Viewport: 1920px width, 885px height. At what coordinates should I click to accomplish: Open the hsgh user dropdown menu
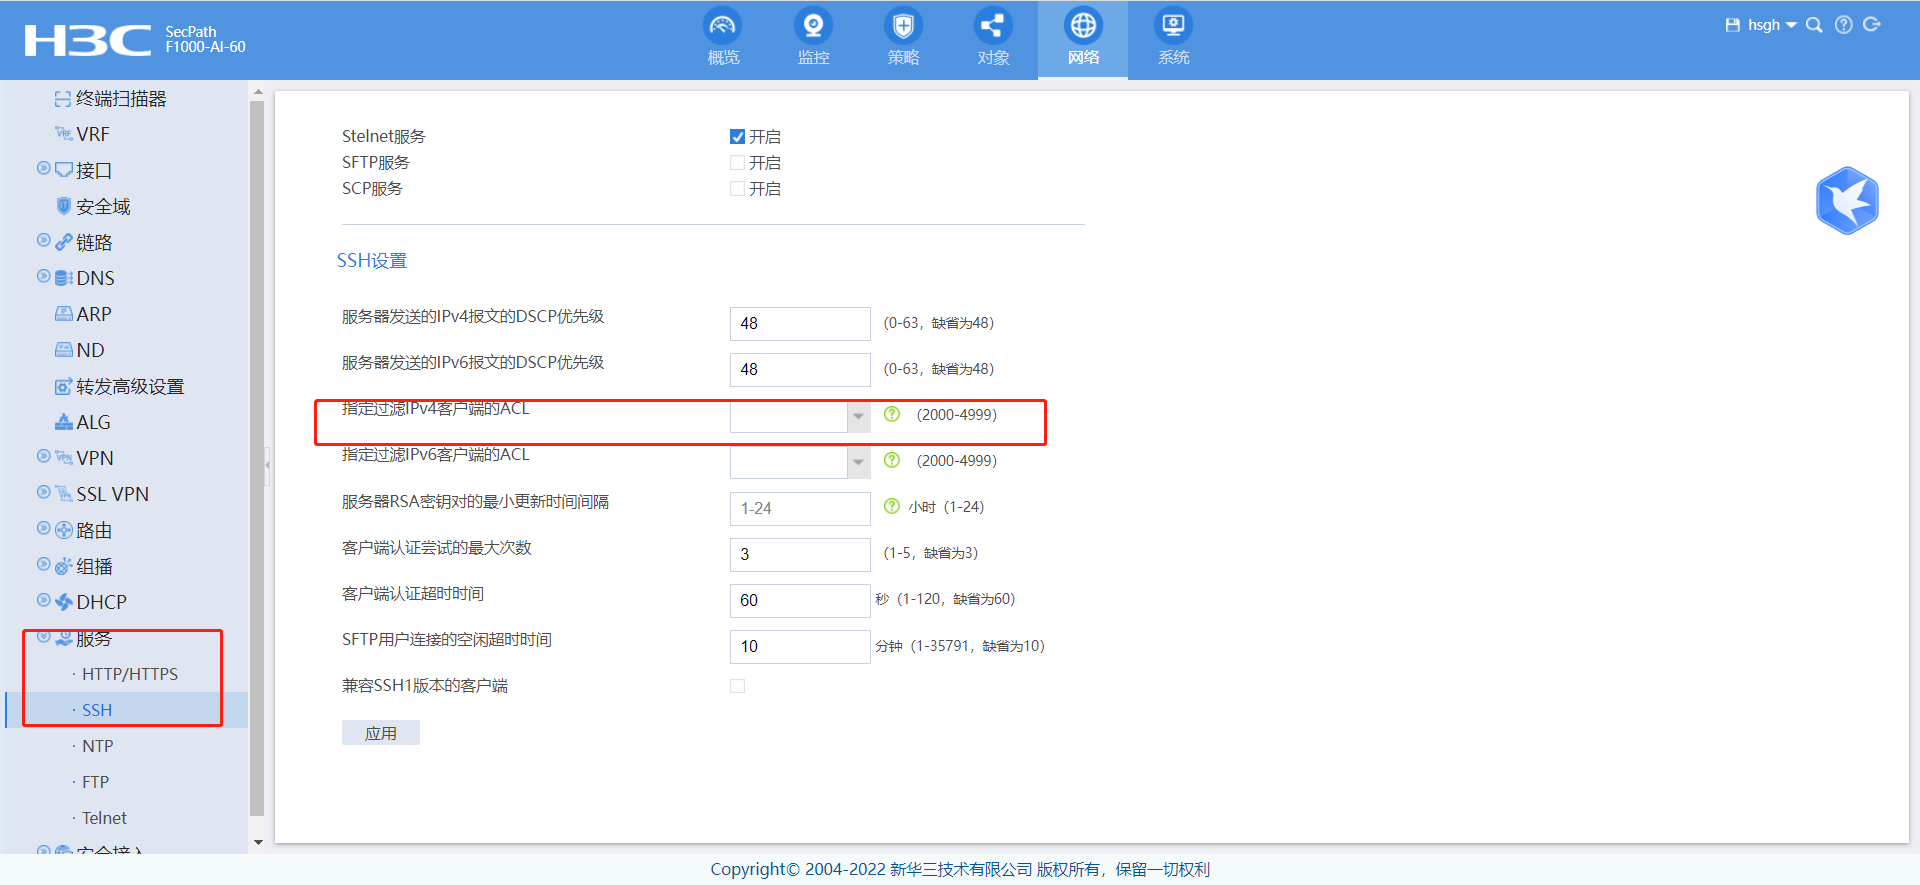pyautogui.click(x=1771, y=25)
